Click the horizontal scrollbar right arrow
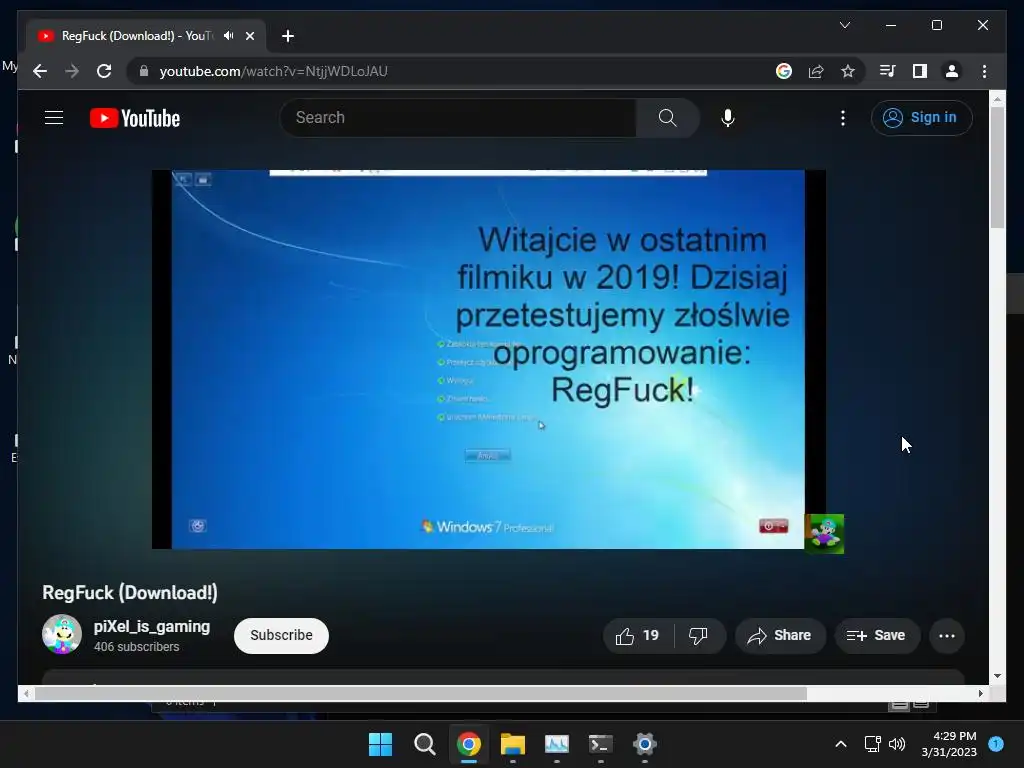This screenshot has height=768, width=1024. (981, 693)
